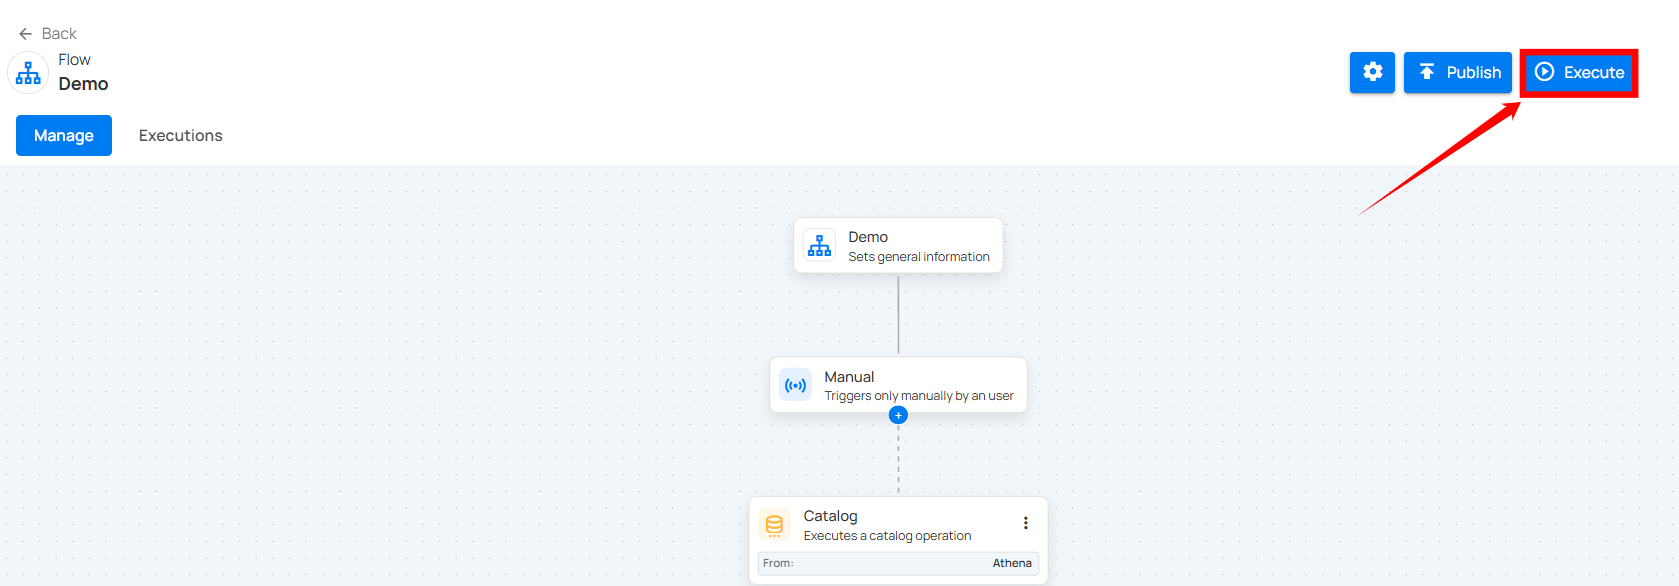This screenshot has width=1679, height=586.
Task: Click the From: Athena field
Action: (x=898, y=564)
